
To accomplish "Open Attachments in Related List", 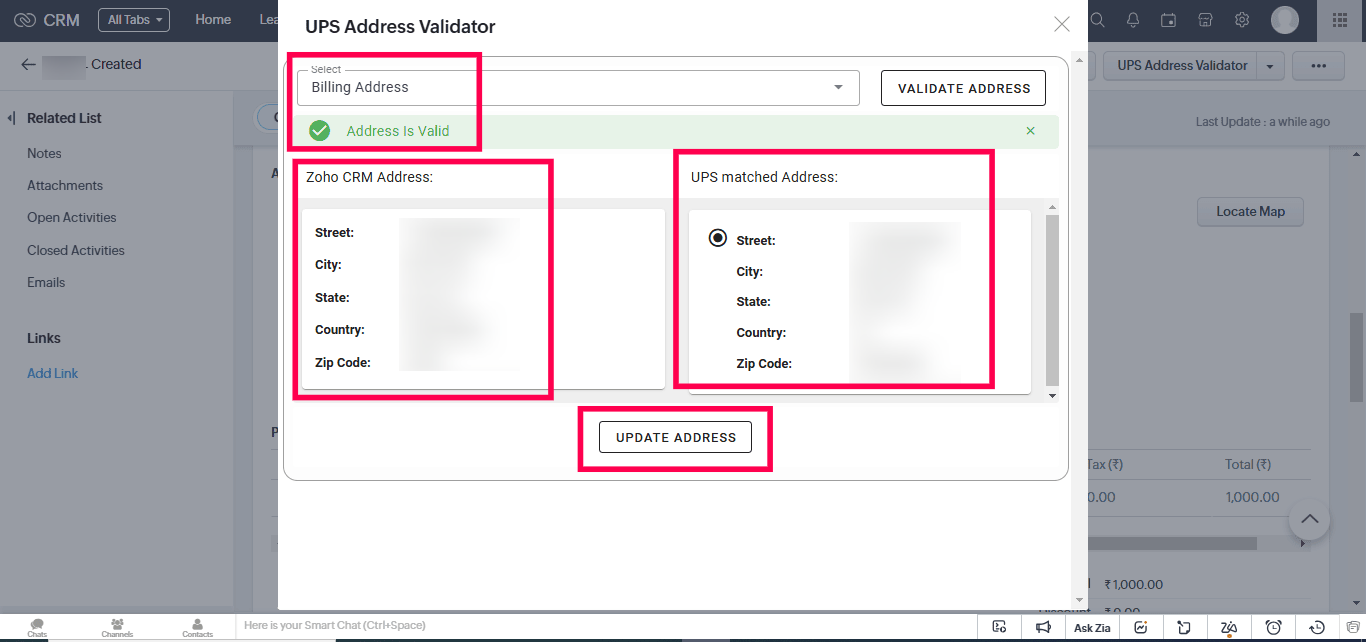I will [x=65, y=185].
